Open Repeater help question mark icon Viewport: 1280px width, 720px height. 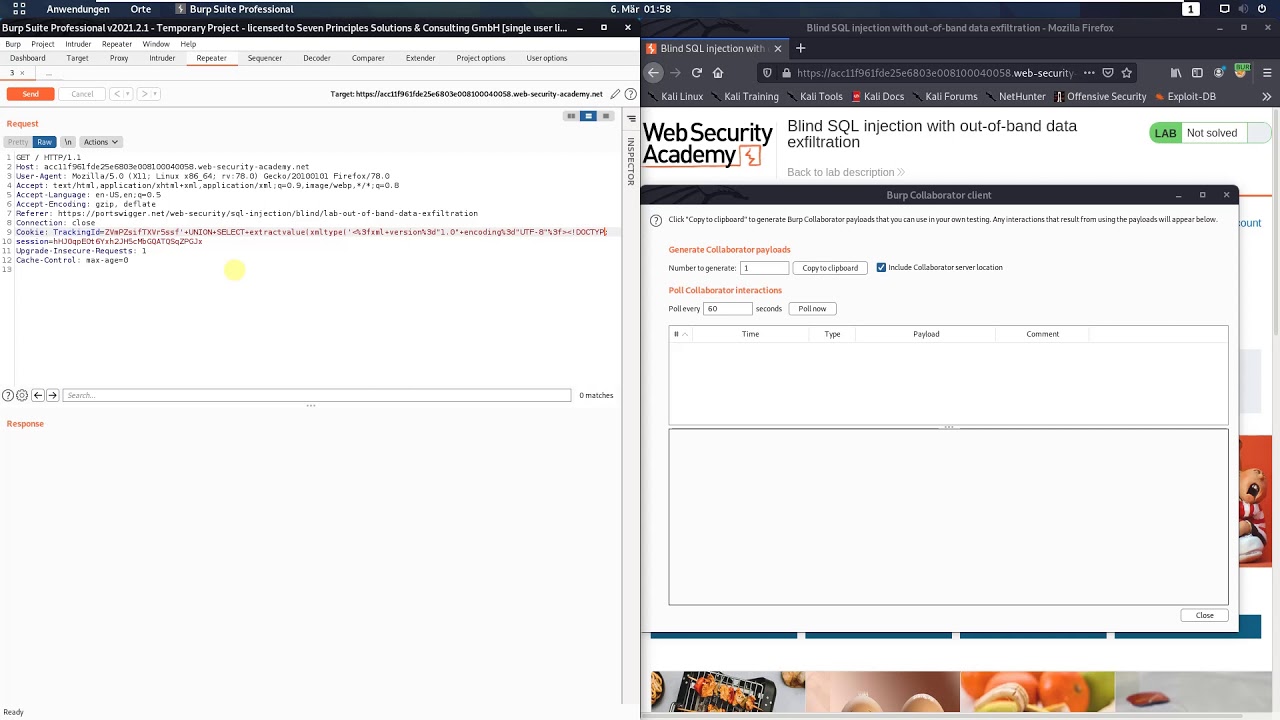(631, 94)
